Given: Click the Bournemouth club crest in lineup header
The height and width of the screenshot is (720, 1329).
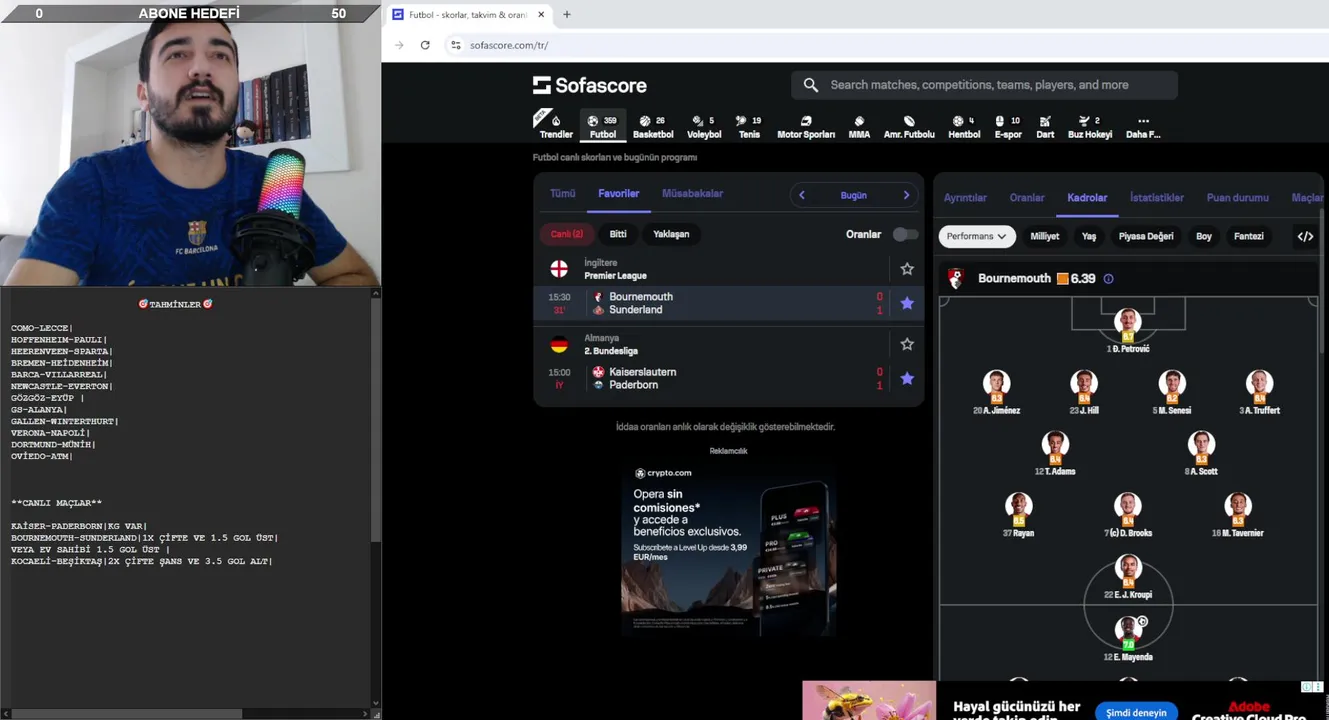Looking at the screenshot, I should (956, 279).
